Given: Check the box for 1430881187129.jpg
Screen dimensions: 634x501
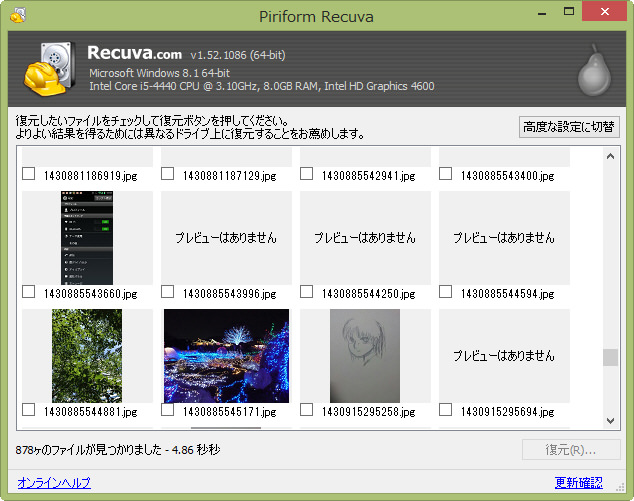Looking at the screenshot, I should [x=167, y=174].
